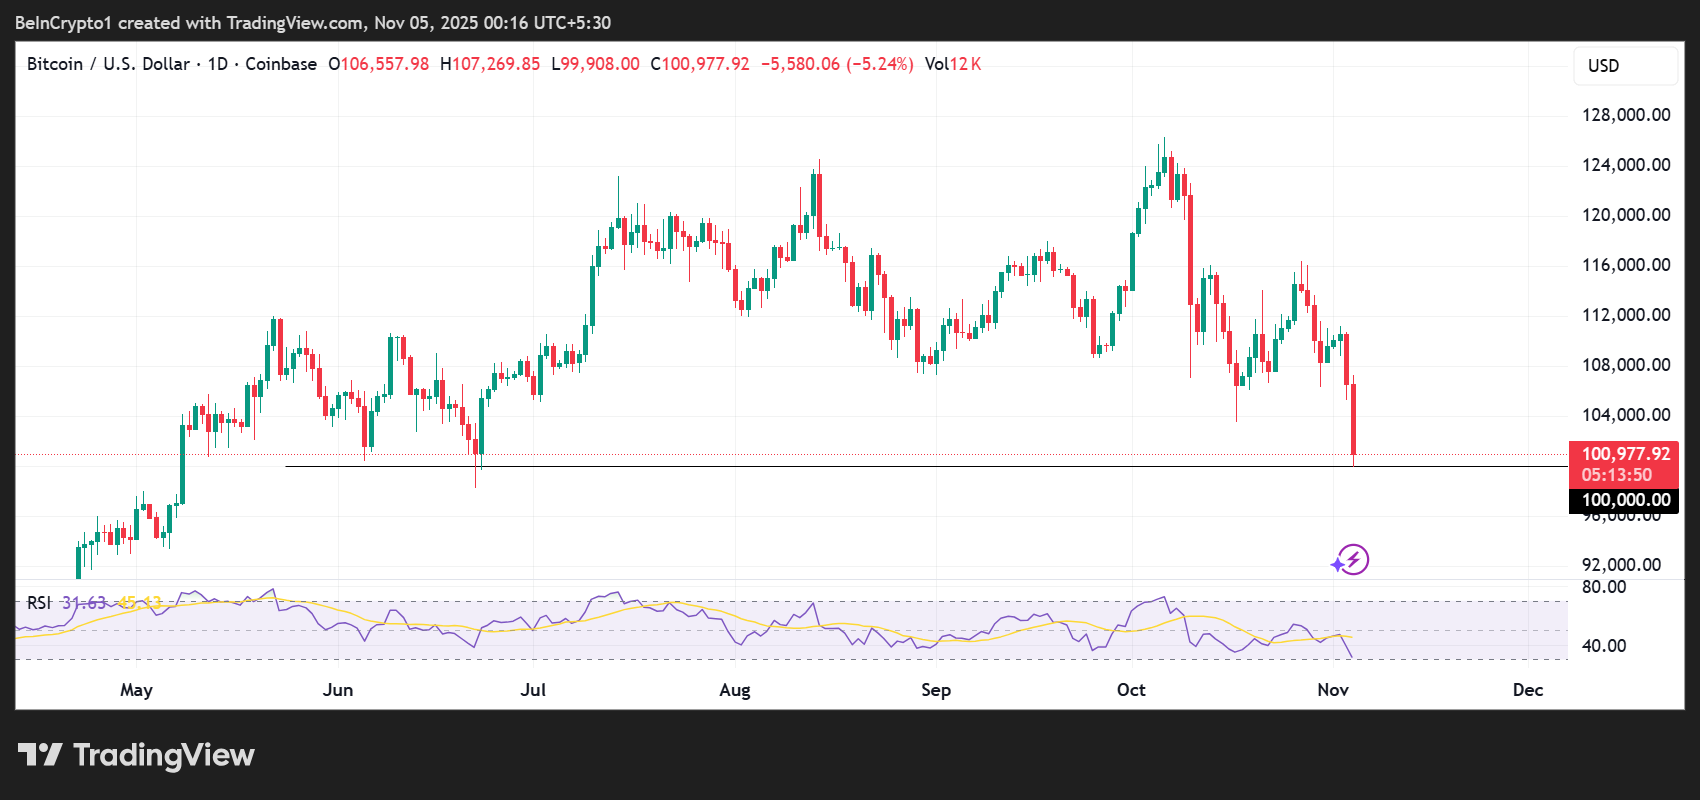
Task: Click the Oct label on time axis
Action: 1131,690
